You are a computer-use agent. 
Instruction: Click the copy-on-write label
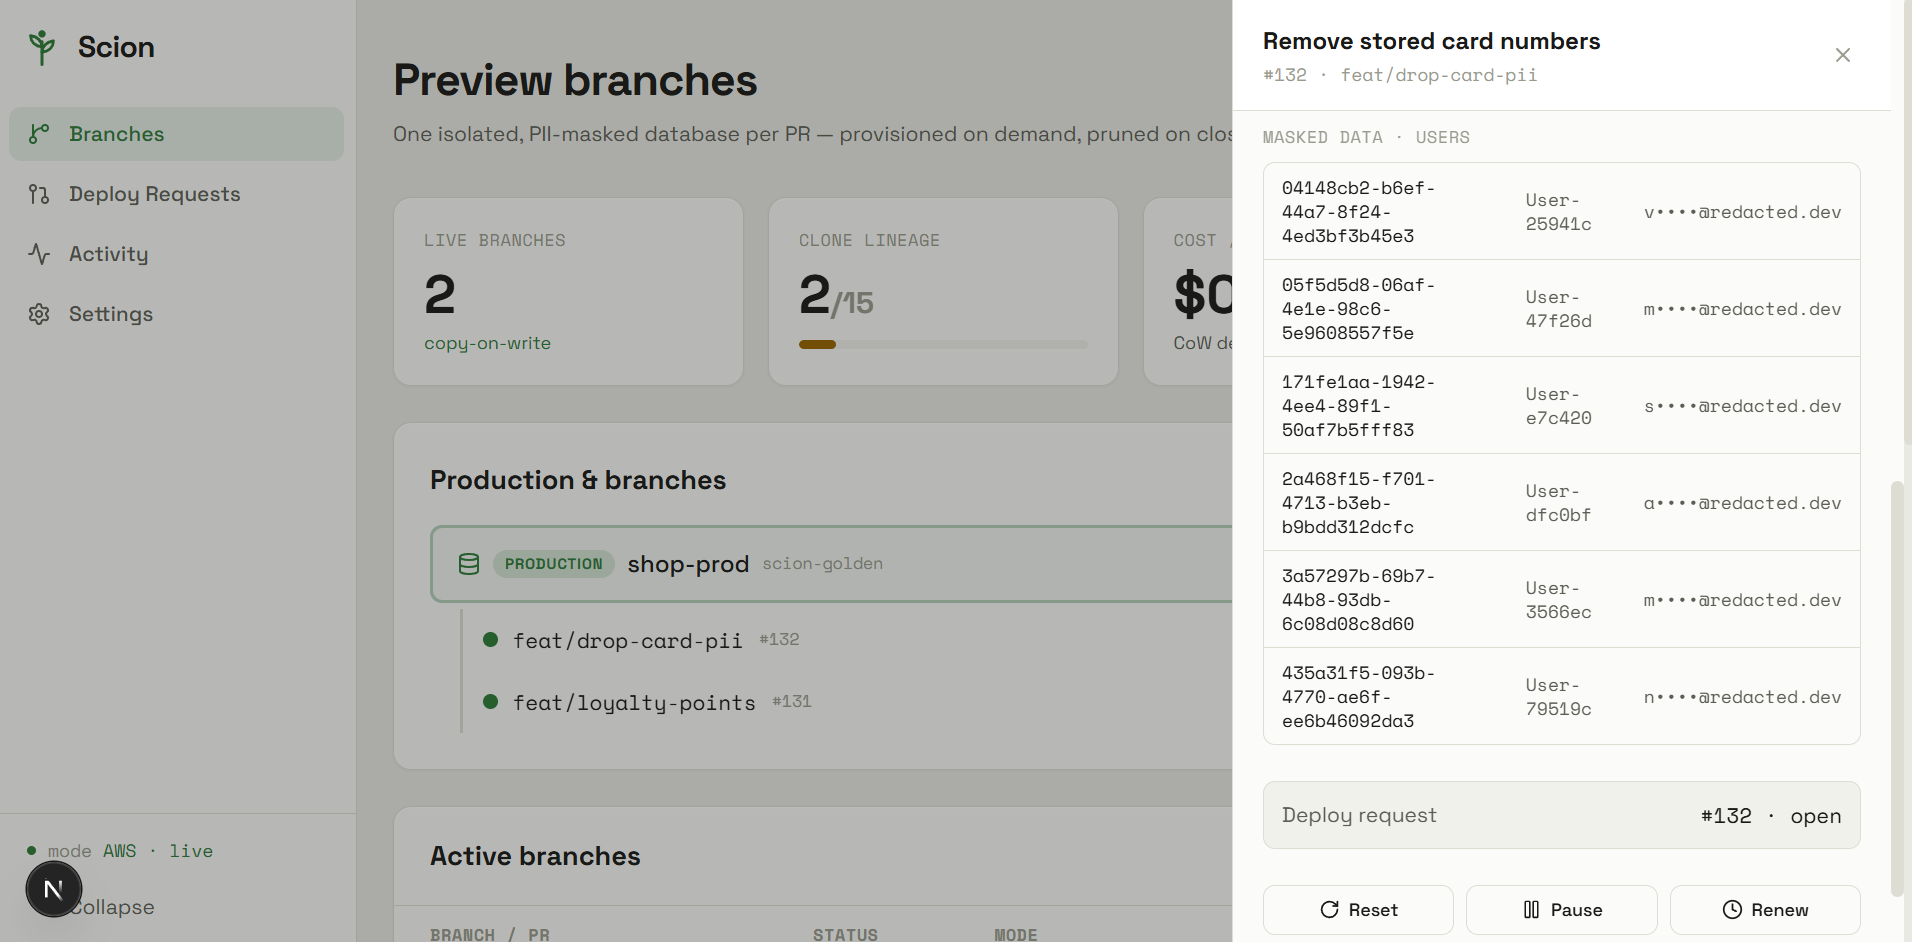pos(487,343)
